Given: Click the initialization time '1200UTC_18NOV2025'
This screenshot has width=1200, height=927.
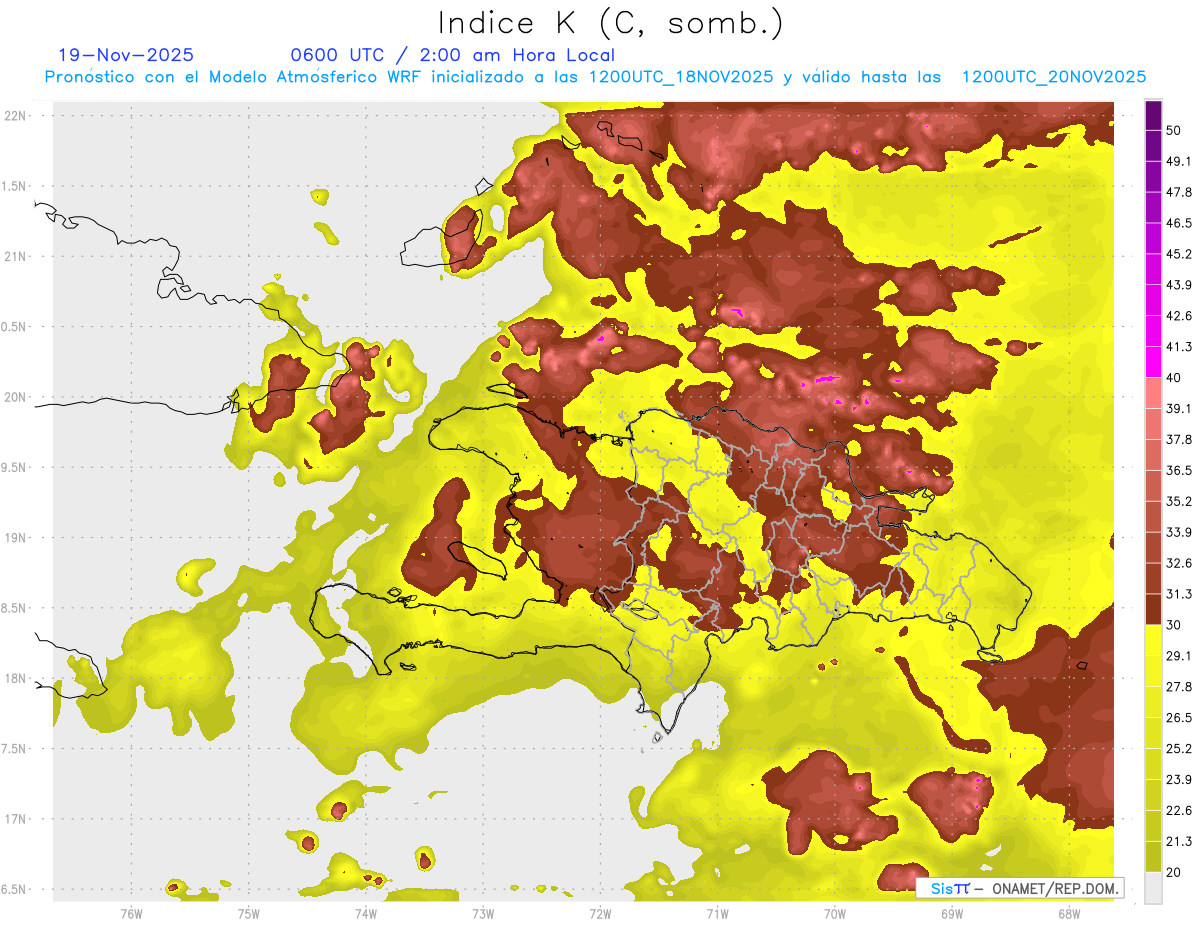Looking at the screenshot, I should coord(681,77).
